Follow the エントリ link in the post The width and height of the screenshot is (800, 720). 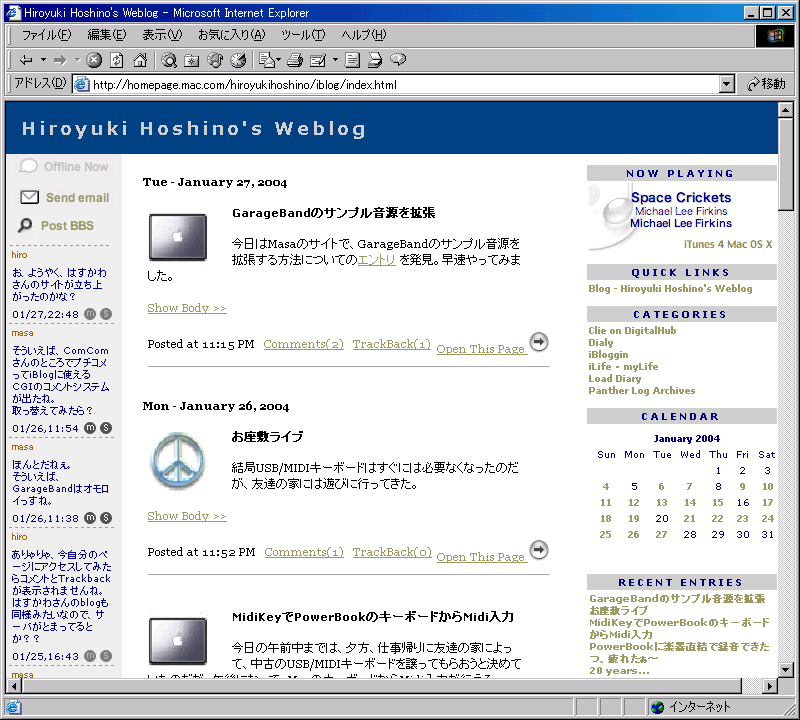[377, 260]
